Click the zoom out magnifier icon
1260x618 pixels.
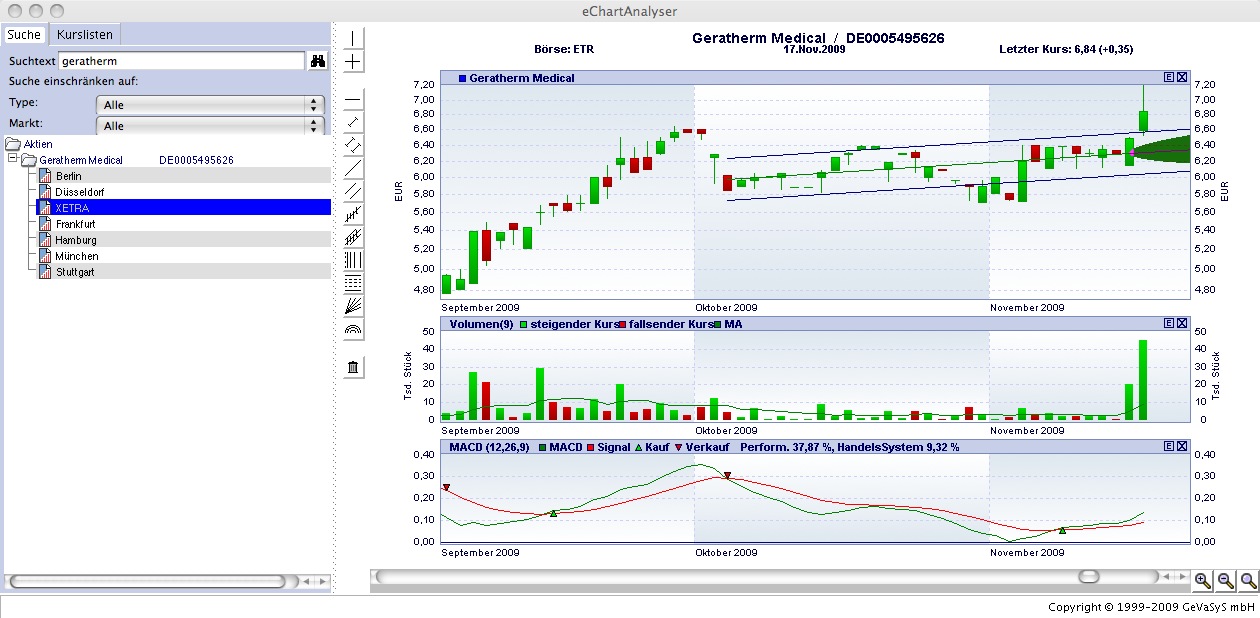(1225, 580)
